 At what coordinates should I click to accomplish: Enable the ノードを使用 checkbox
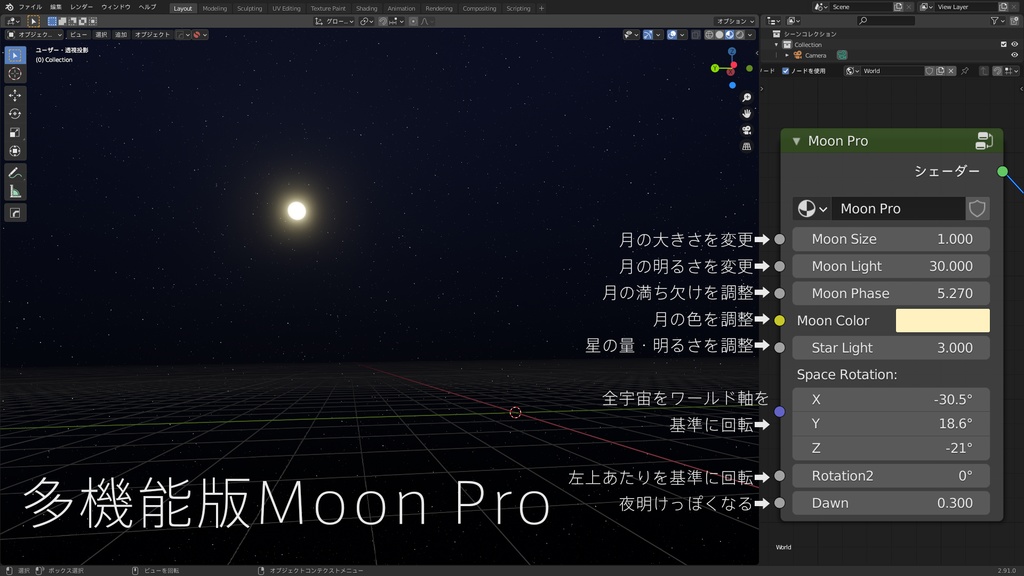pyautogui.click(x=786, y=70)
